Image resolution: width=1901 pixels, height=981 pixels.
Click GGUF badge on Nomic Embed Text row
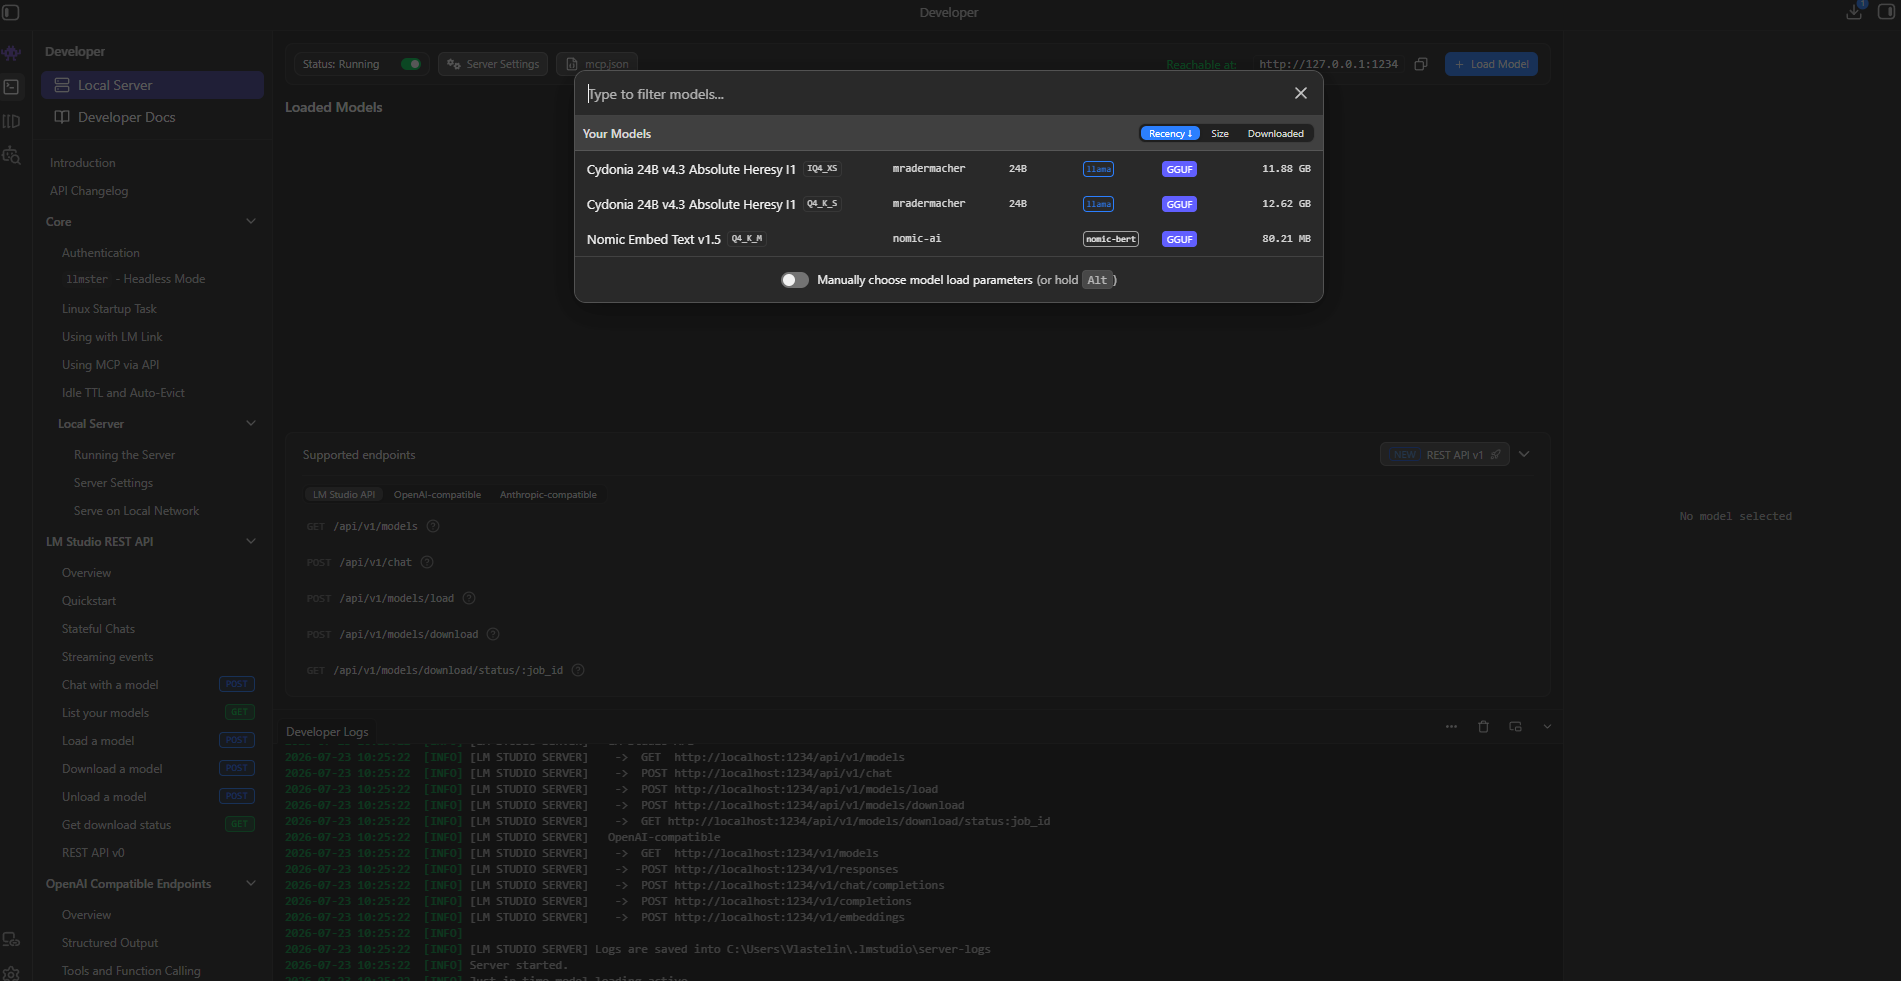click(x=1179, y=239)
